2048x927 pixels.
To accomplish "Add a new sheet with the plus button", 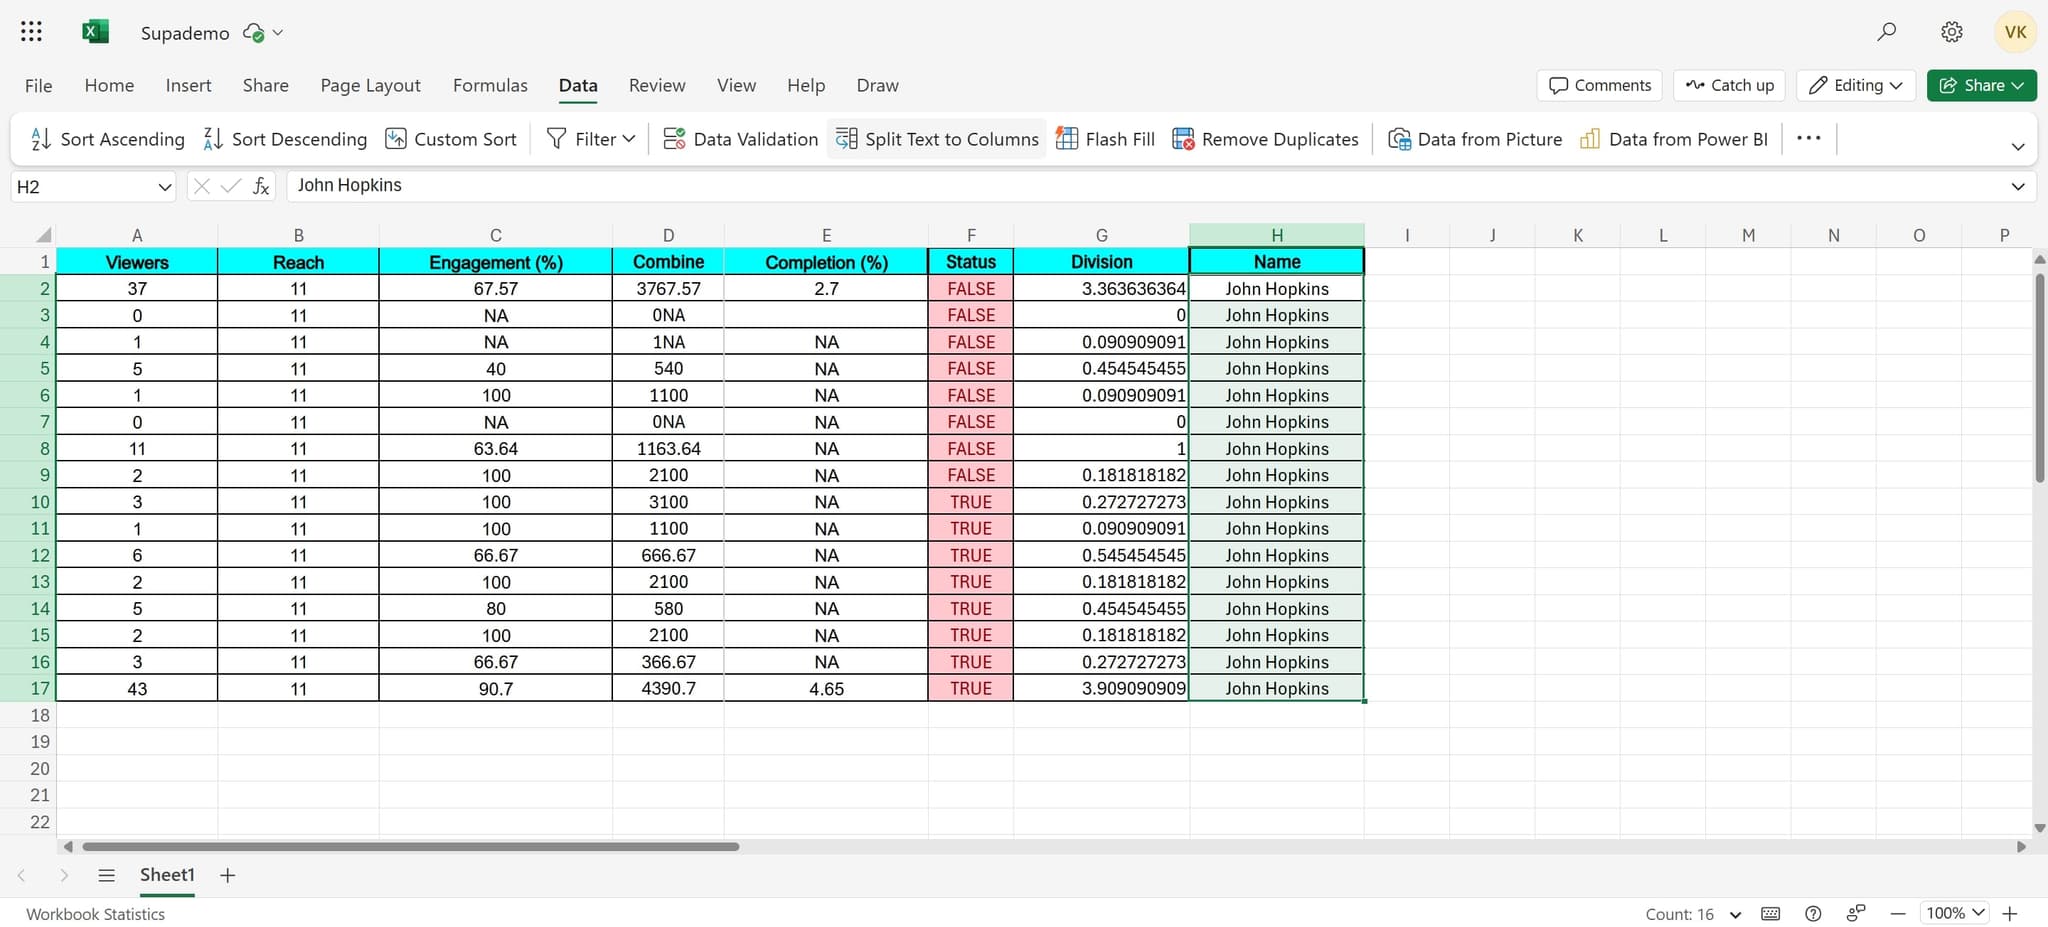I will [x=227, y=874].
